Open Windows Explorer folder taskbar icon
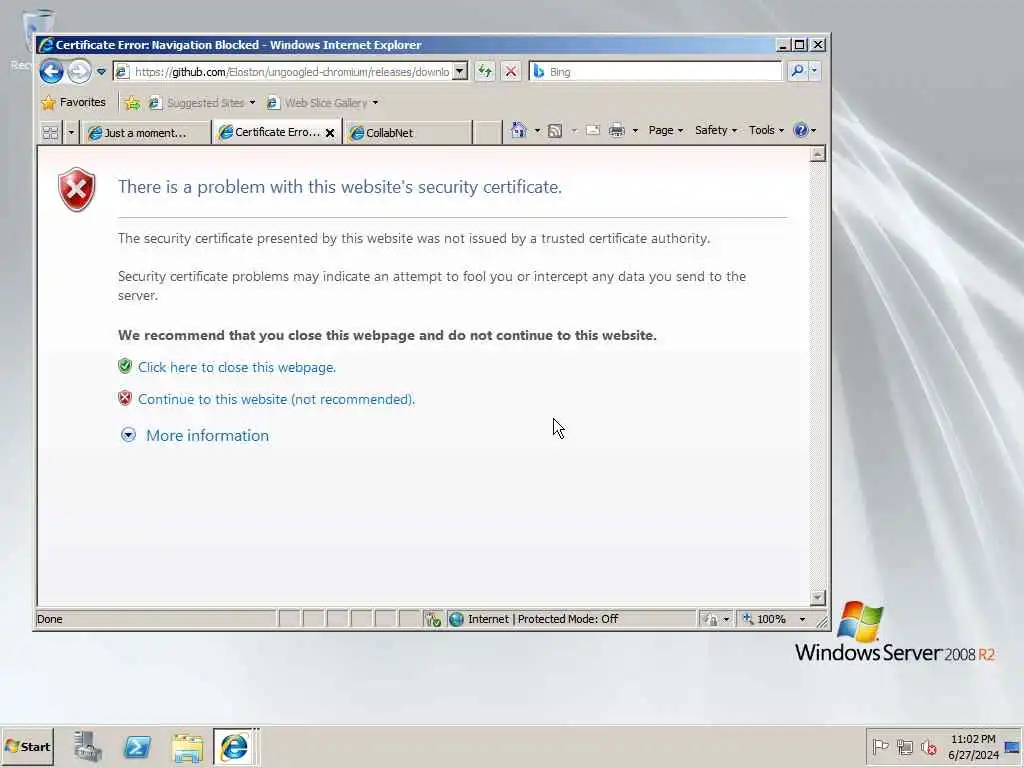Image resolution: width=1024 pixels, height=768 pixels. (187, 747)
